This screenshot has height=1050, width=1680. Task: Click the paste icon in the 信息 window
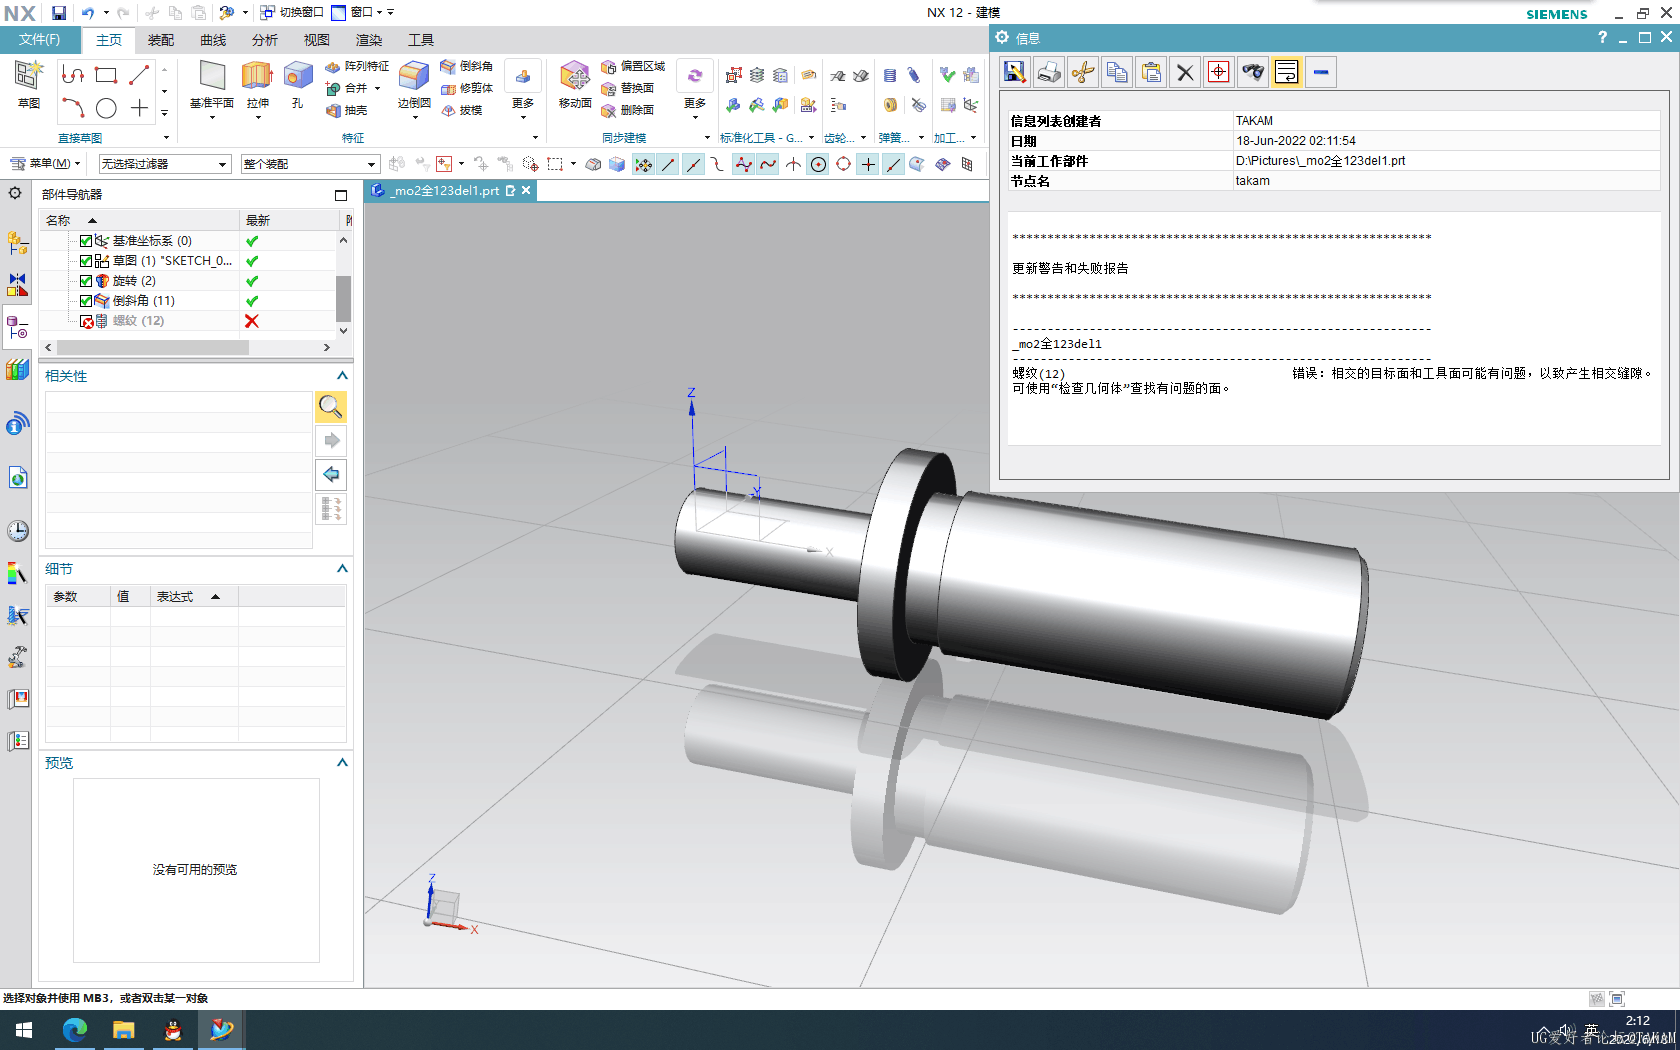coord(1151,72)
